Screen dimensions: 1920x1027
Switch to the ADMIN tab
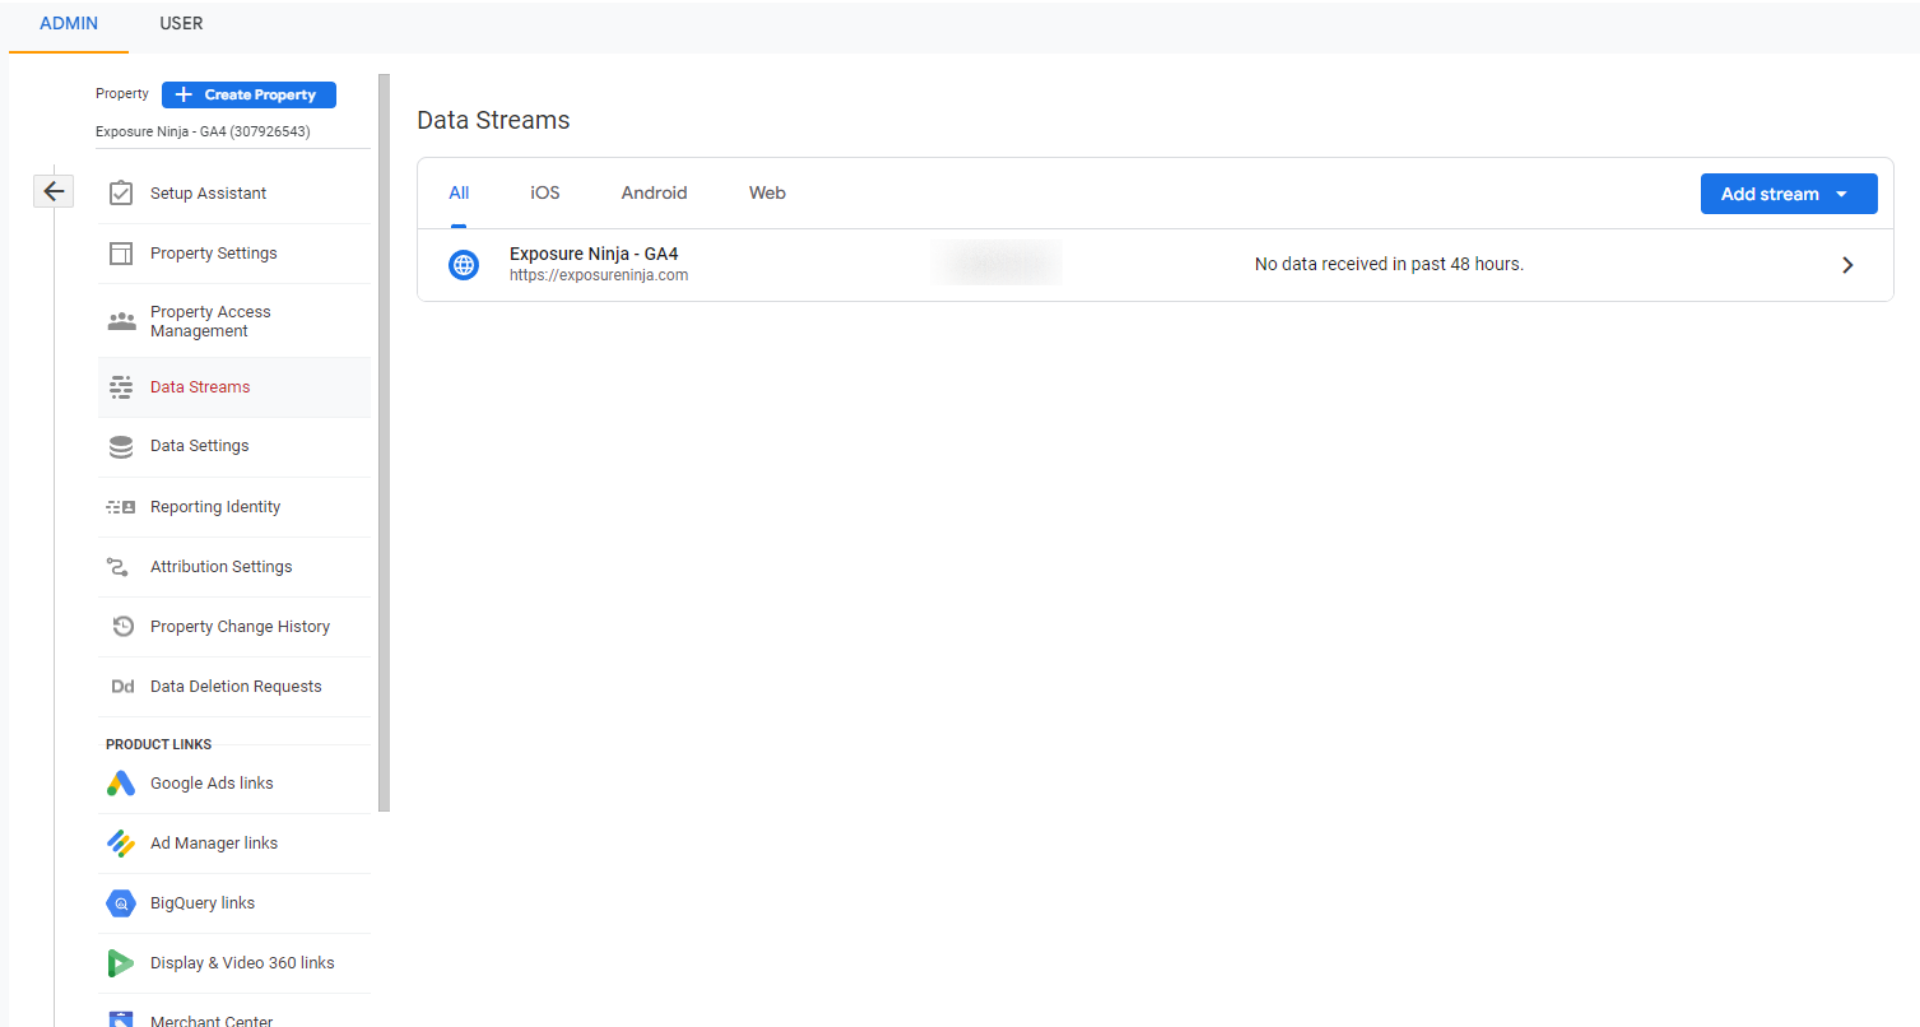tap(69, 23)
